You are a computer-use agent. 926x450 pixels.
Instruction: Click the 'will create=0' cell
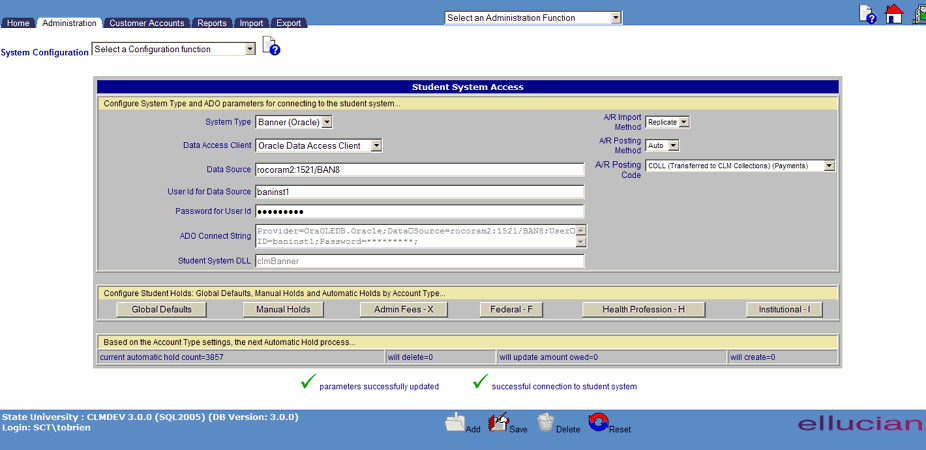coord(782,357)
